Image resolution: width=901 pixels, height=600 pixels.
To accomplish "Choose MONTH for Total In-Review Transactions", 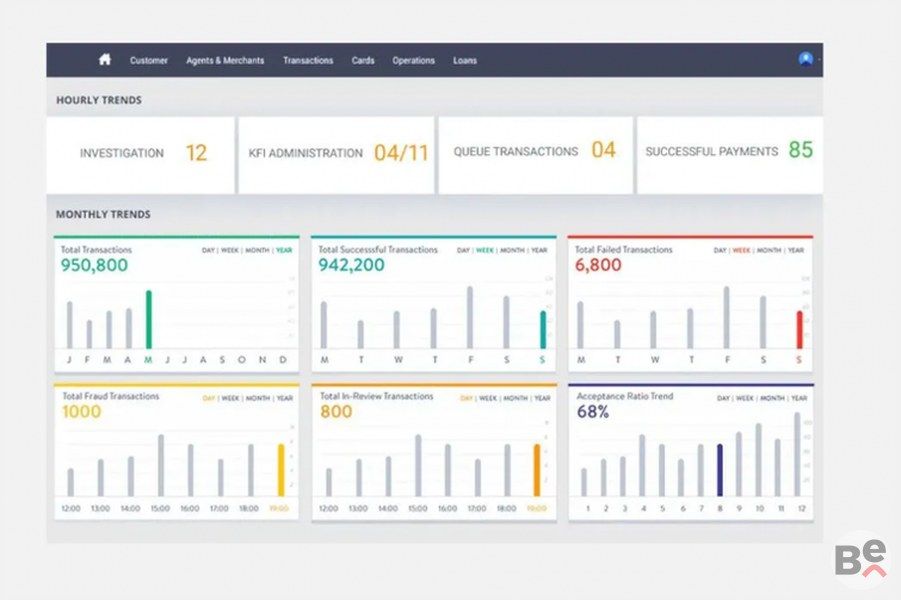I will [514, 398].
